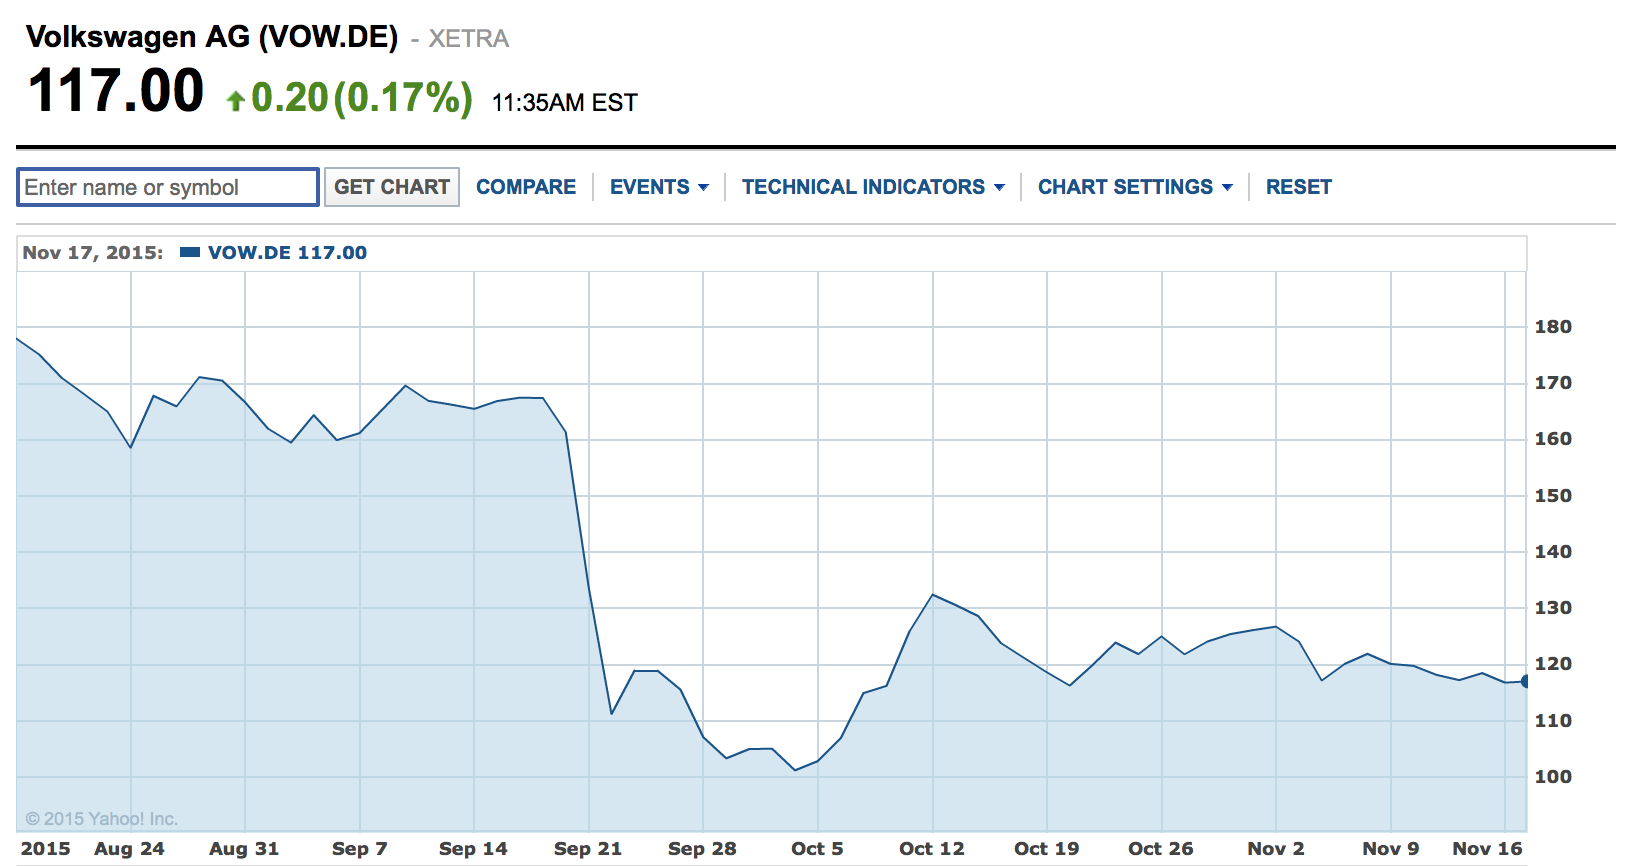
Task: Click the 11:35AM EST timestamp
Action: [x=564, y=103]
